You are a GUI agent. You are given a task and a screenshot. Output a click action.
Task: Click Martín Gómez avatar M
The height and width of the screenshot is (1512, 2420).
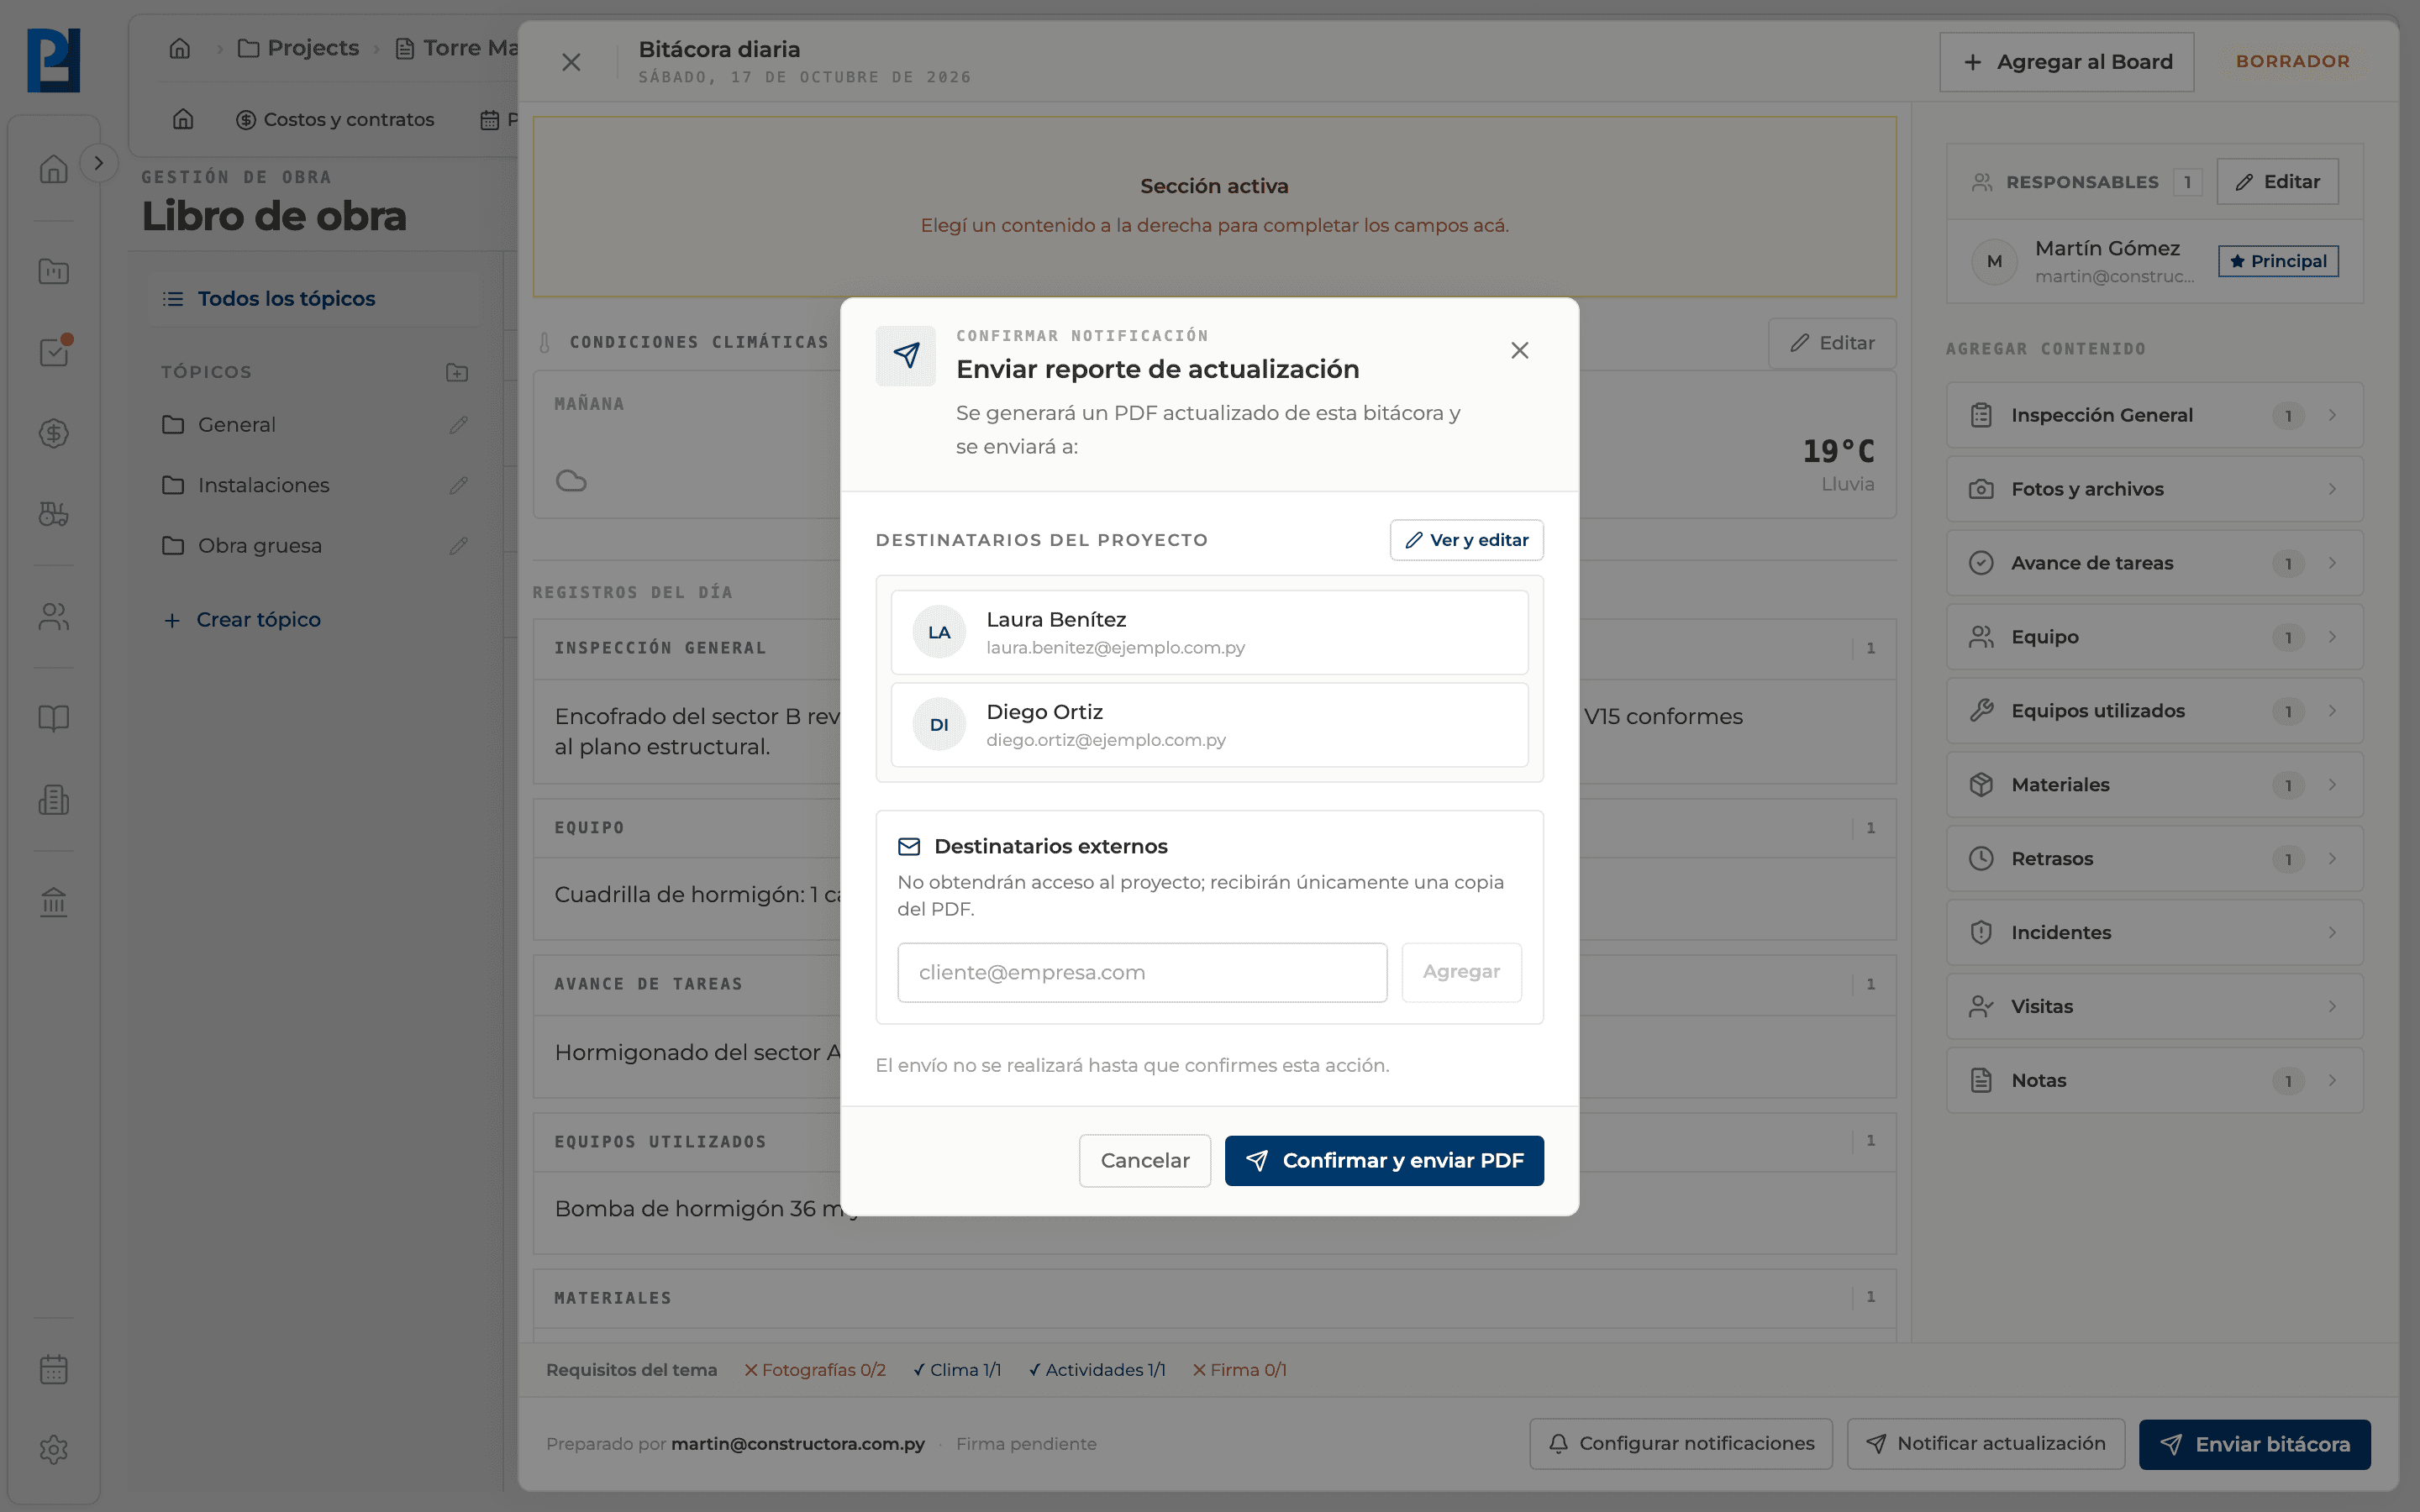[1994, 262]
